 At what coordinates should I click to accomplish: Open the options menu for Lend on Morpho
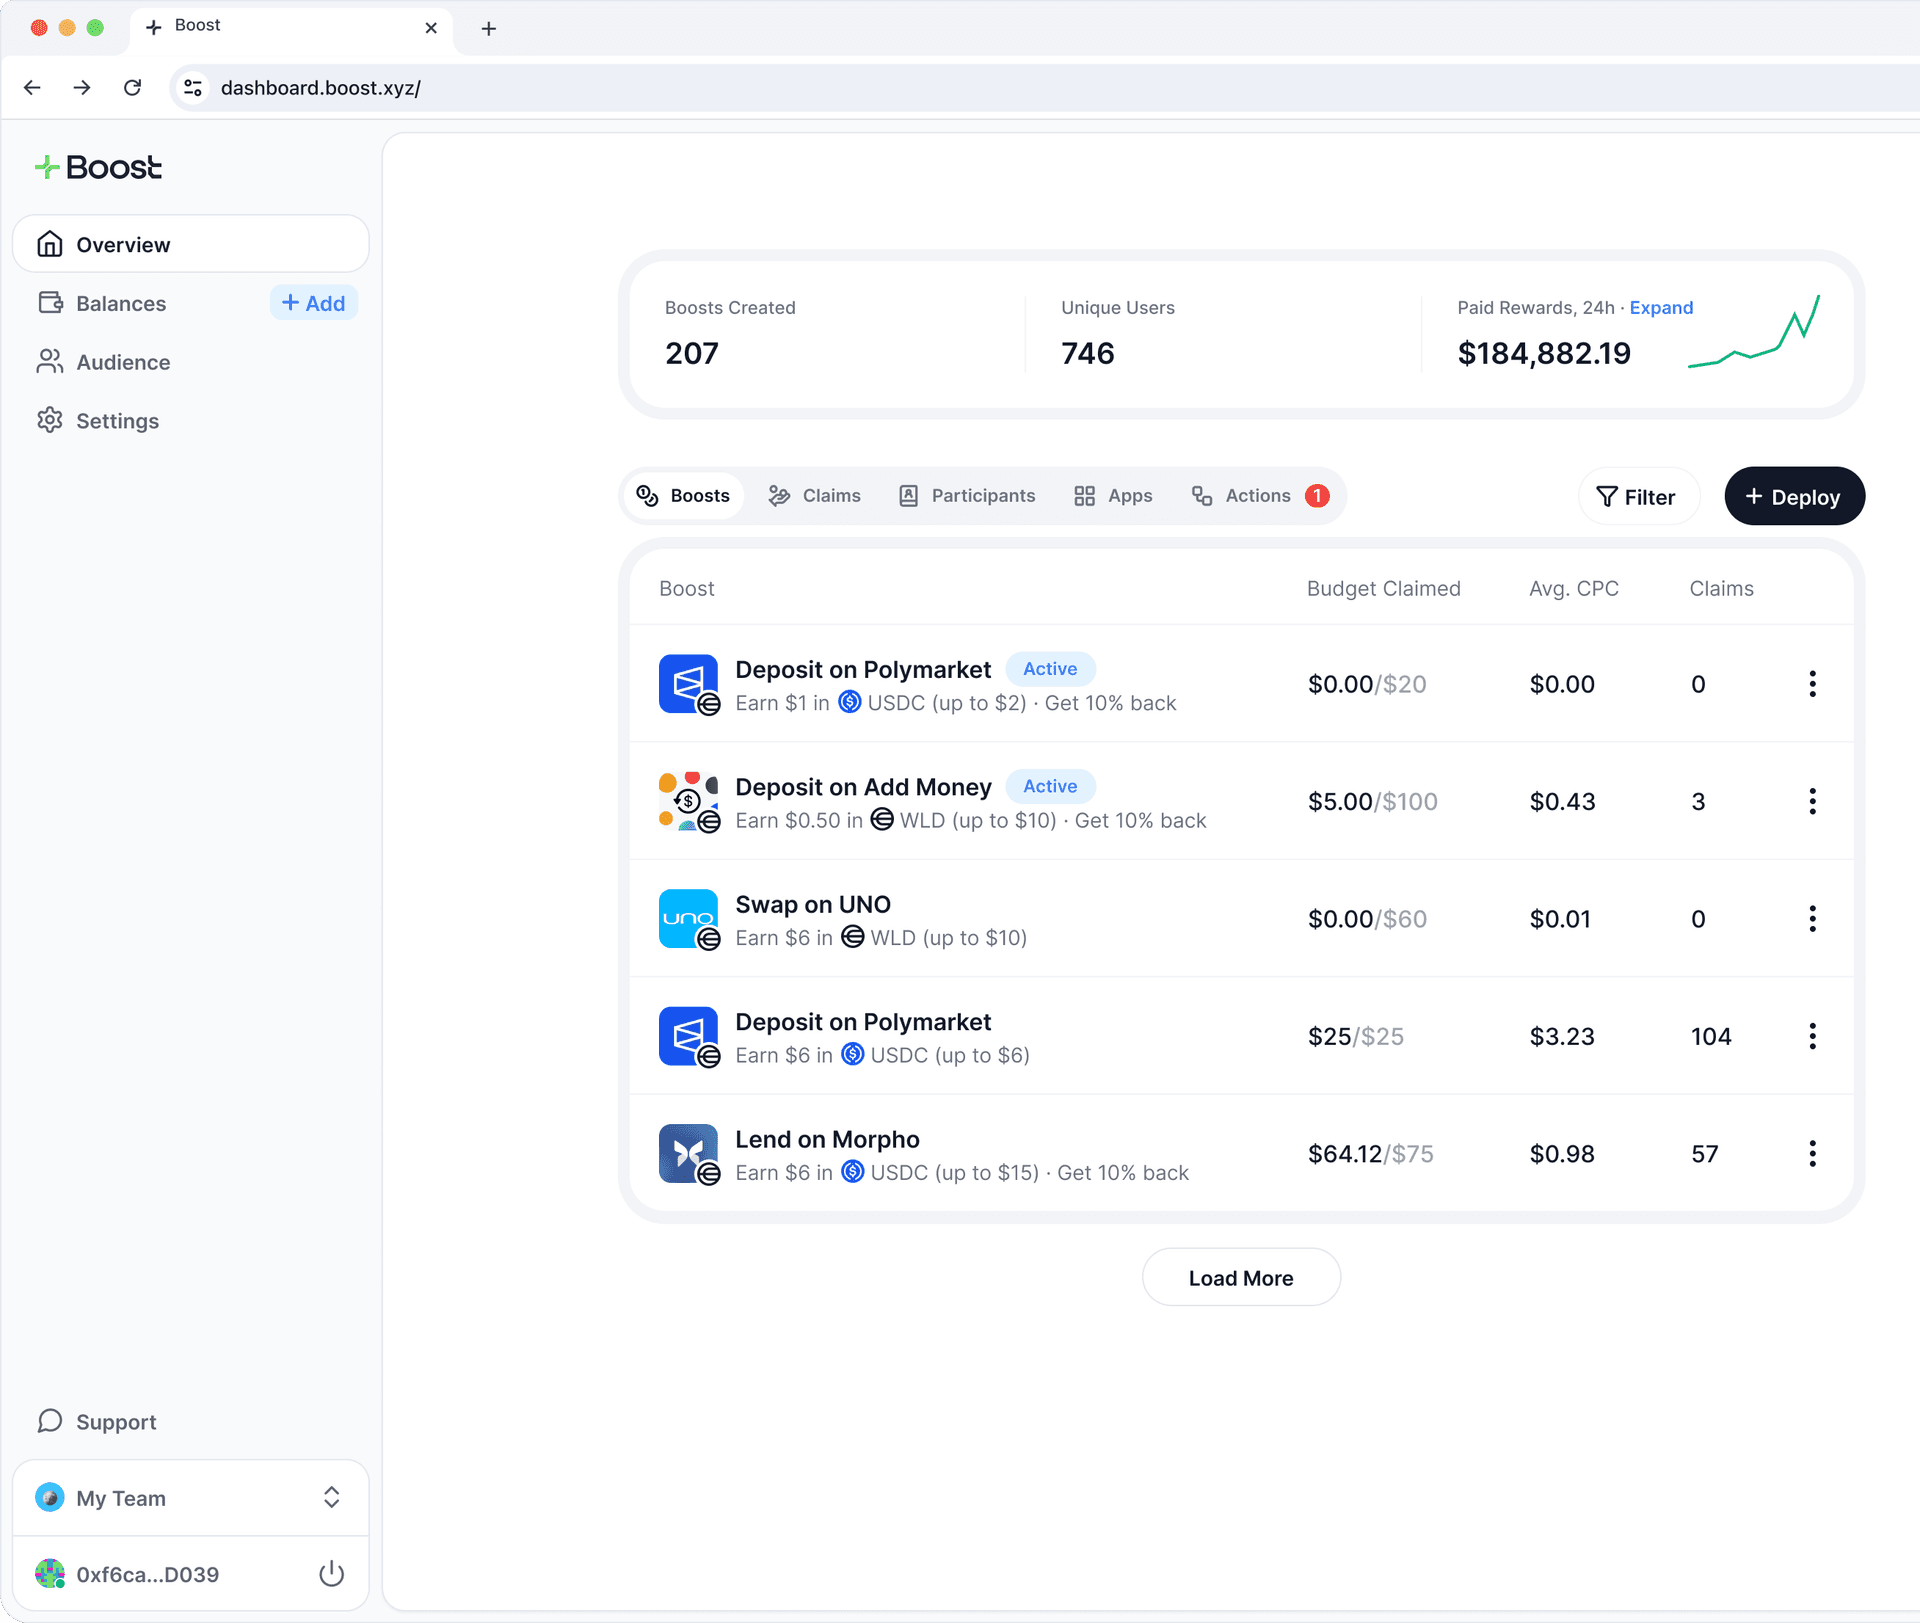(1812, 1153)
